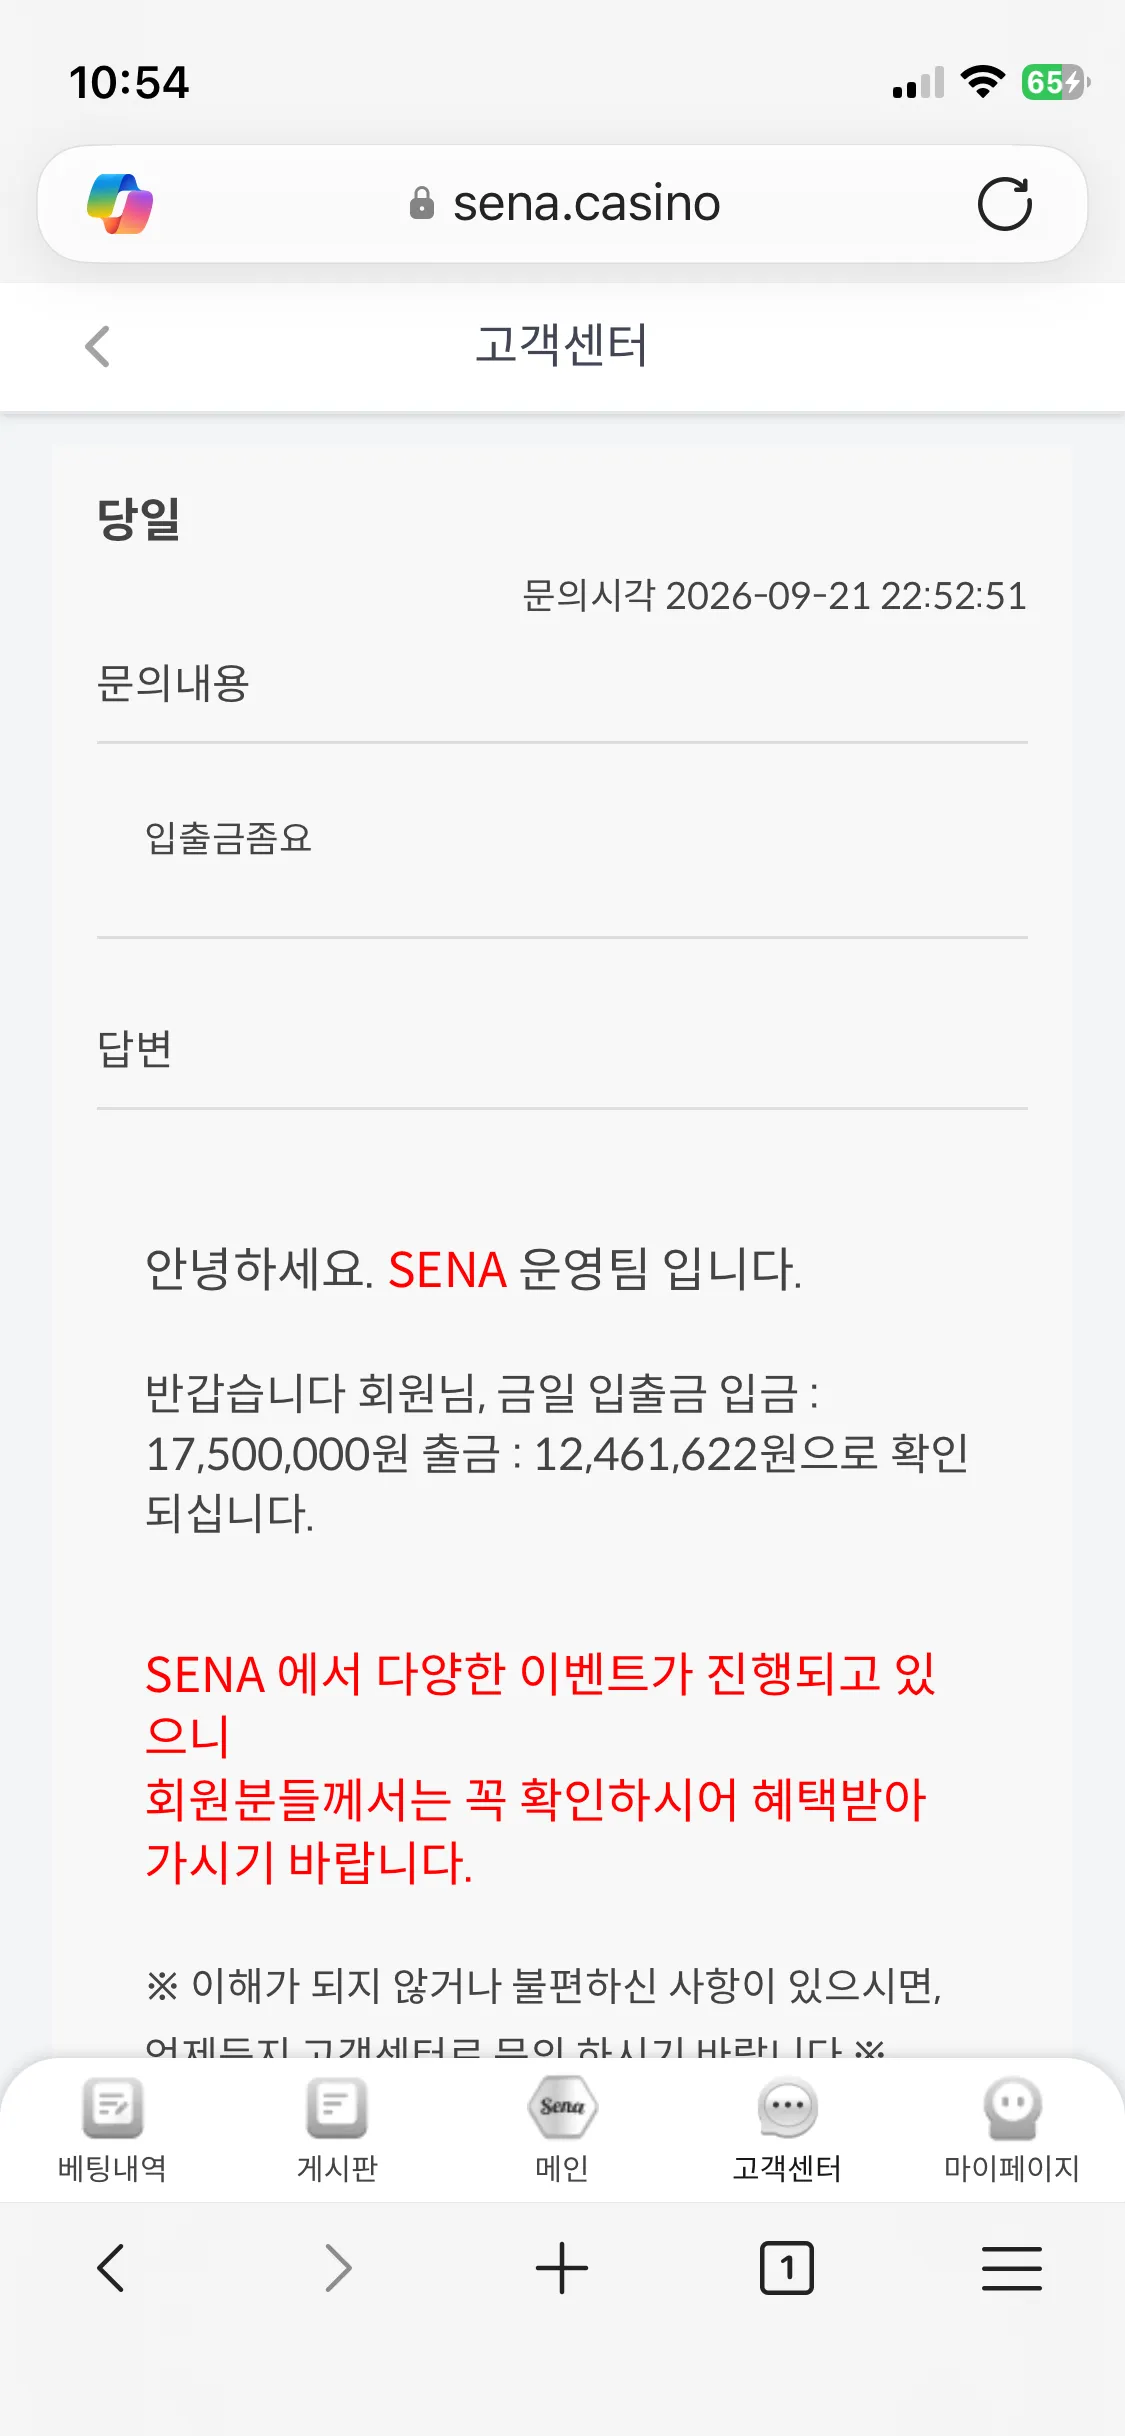Tap the padlock security icon
Viewport: 1125px width, 2436px height.
tap(422, 203)
